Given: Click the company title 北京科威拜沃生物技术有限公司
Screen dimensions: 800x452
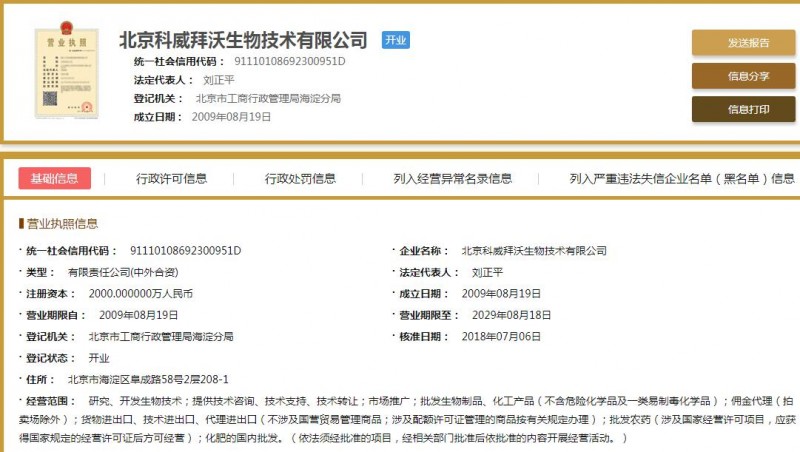Looking at the screenshot, I should point(243,40).
